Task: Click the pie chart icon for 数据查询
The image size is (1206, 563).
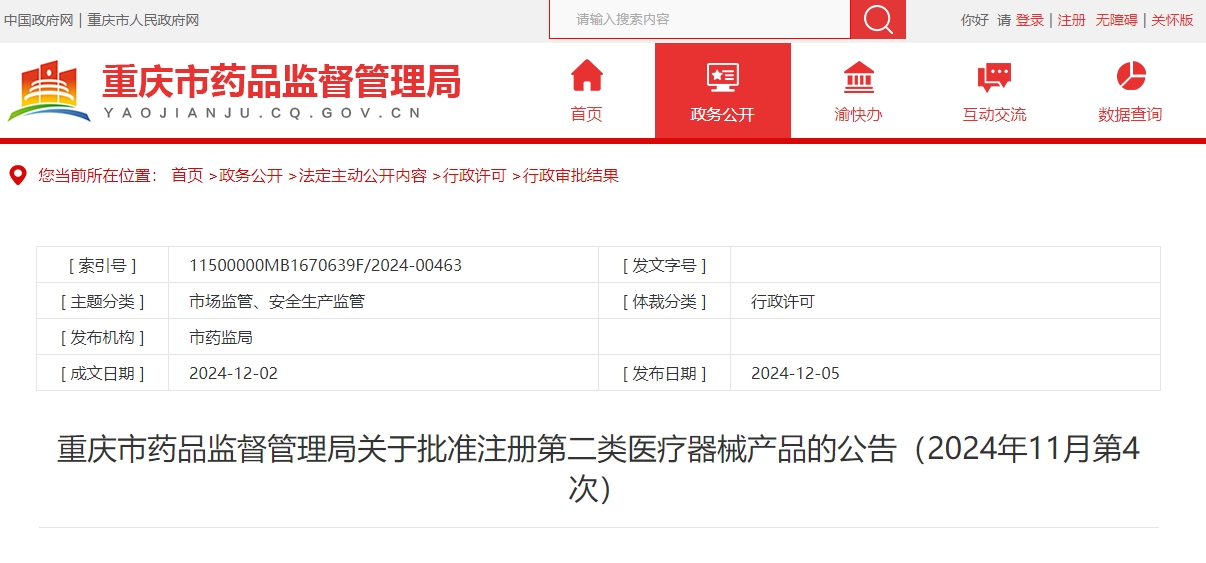Action: pyautogui.click(x=1130, y=76)
